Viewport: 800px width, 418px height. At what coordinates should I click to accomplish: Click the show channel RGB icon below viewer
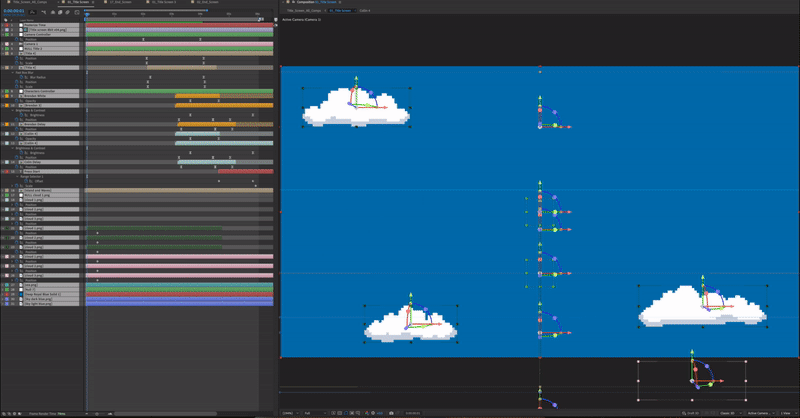coord(366,413)
